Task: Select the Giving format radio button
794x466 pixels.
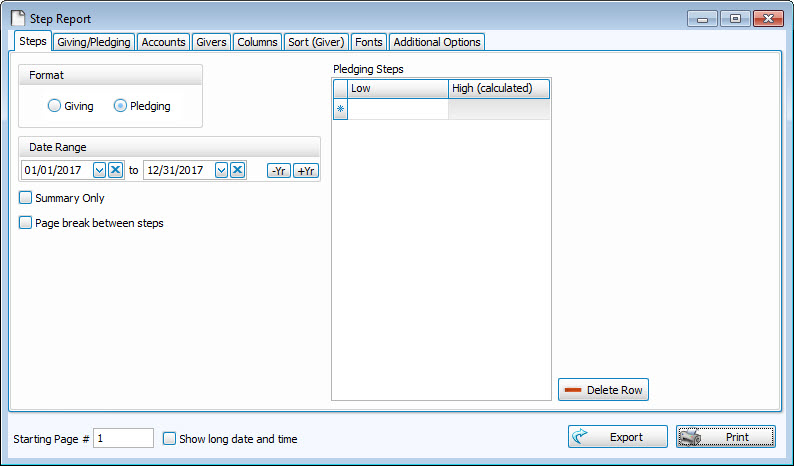Action: coord(54,106)
